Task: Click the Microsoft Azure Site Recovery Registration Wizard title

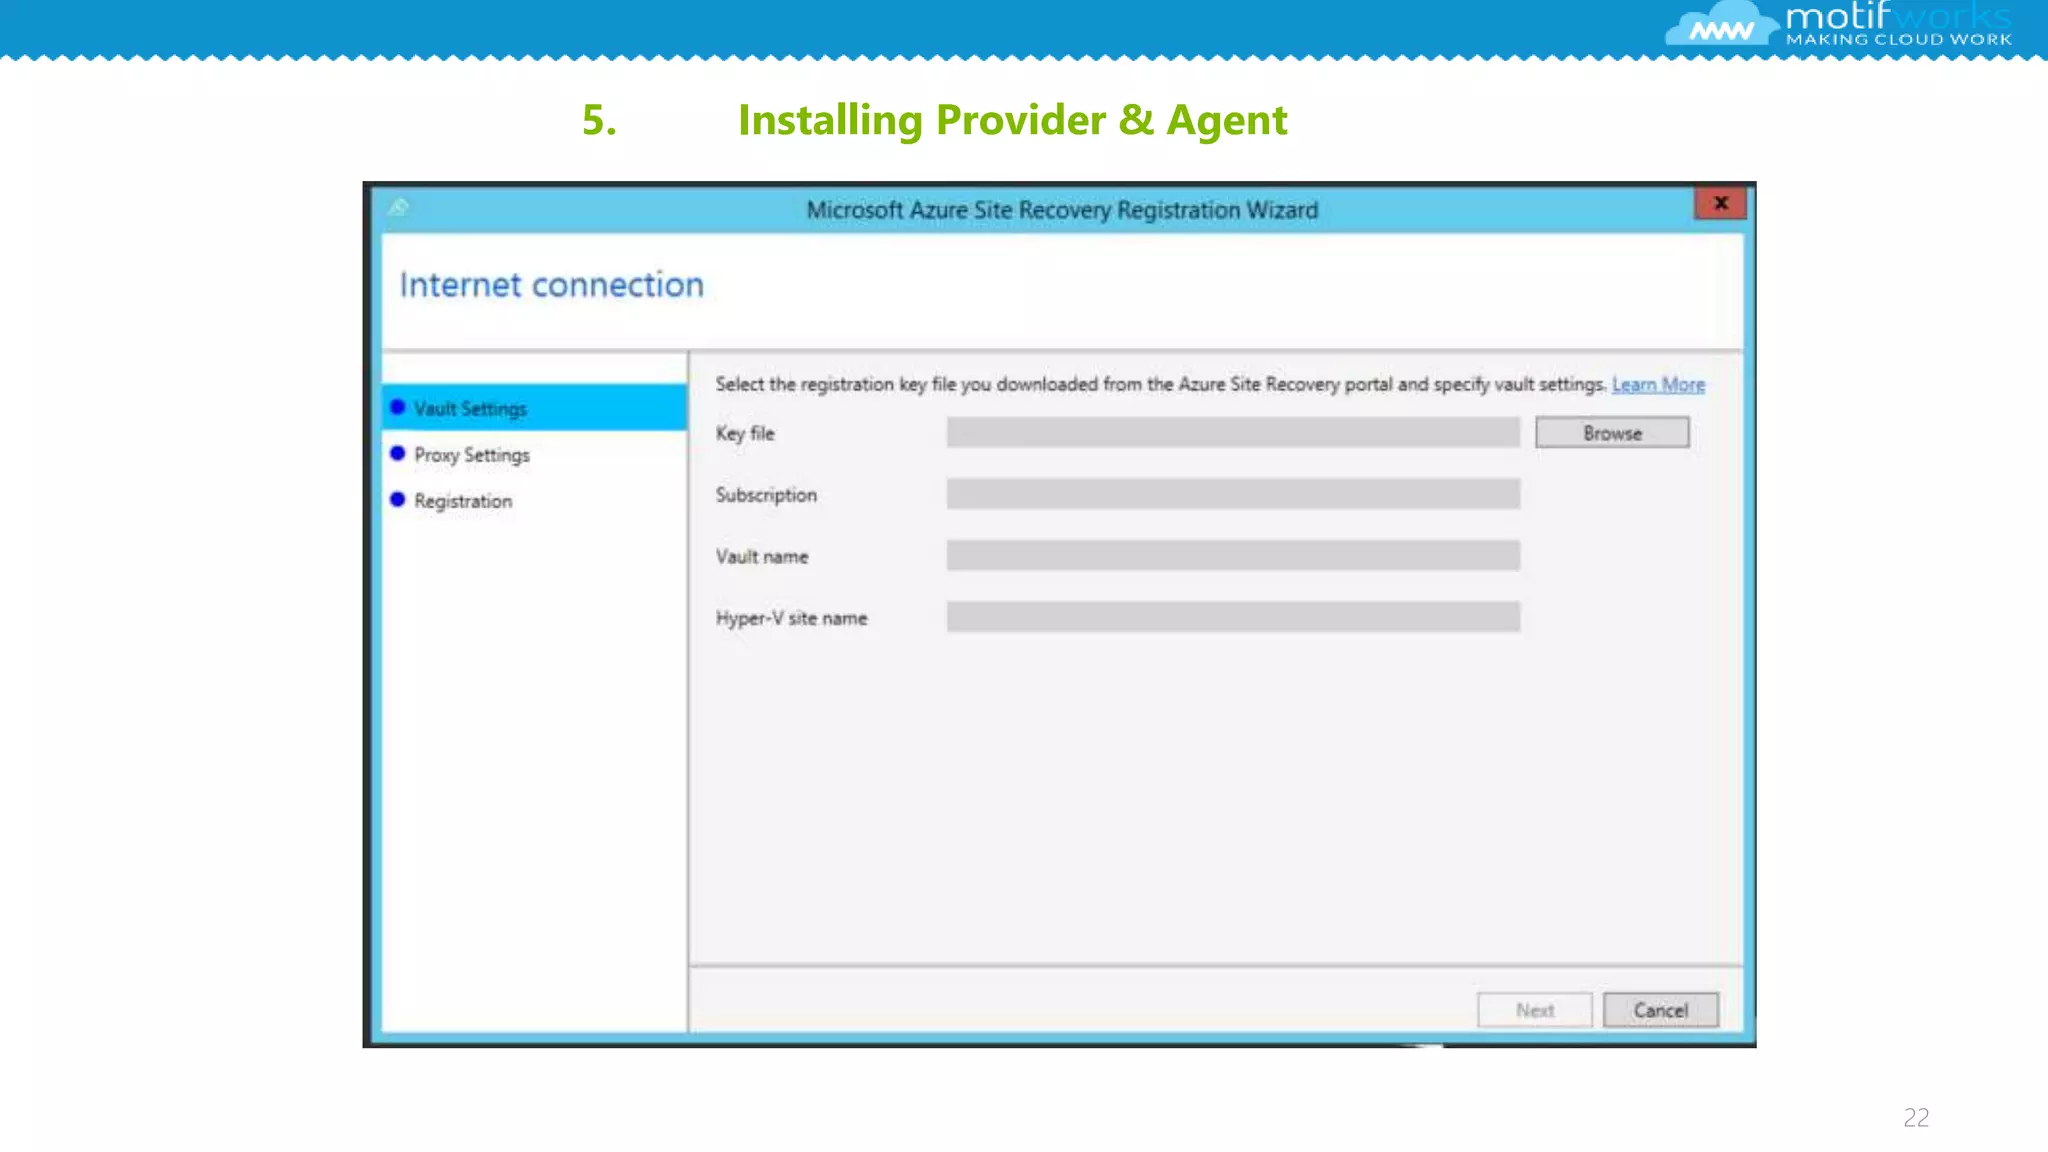Action: coord(1062,210)
